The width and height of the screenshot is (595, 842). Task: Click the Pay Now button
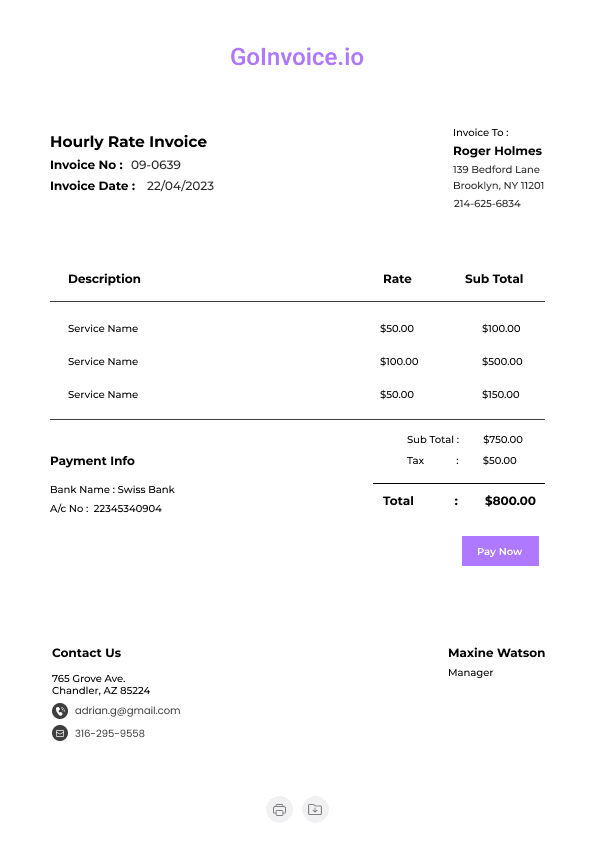coord(500,551)
